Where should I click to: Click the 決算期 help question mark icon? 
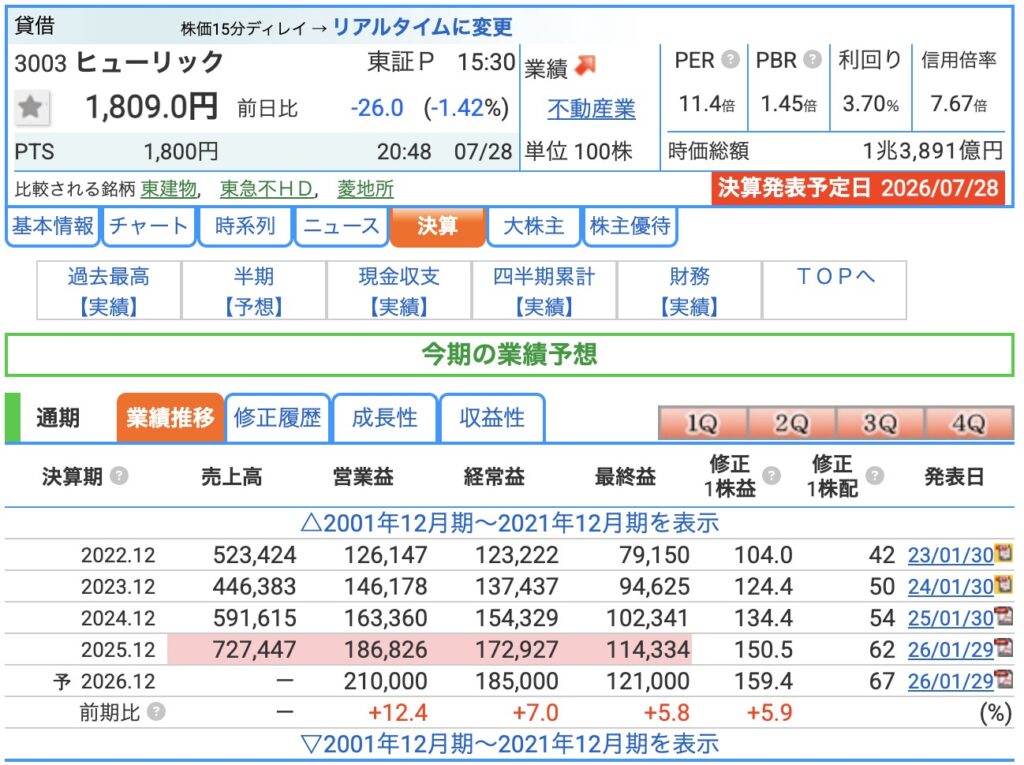pyautogui.click(x=119, y=476)
